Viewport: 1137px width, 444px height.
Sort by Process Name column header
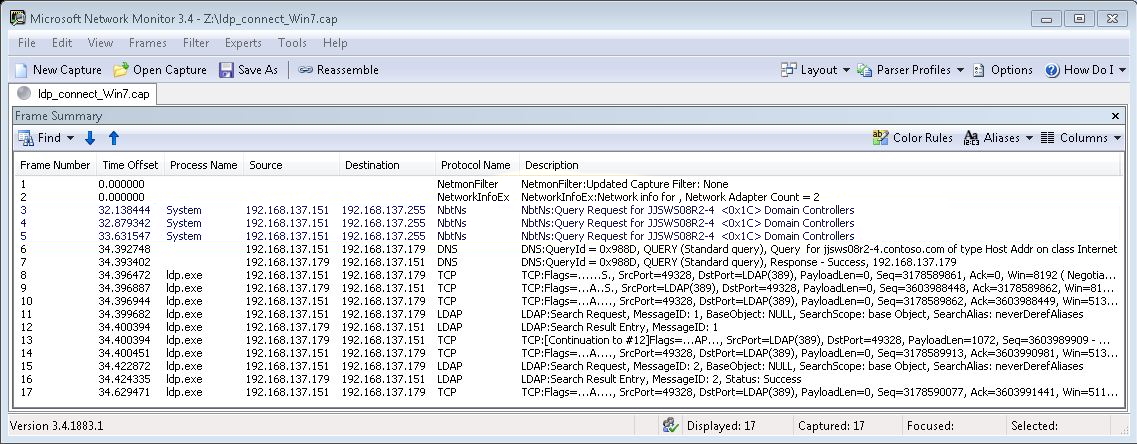pyautogui.click(x=204, y=165)
